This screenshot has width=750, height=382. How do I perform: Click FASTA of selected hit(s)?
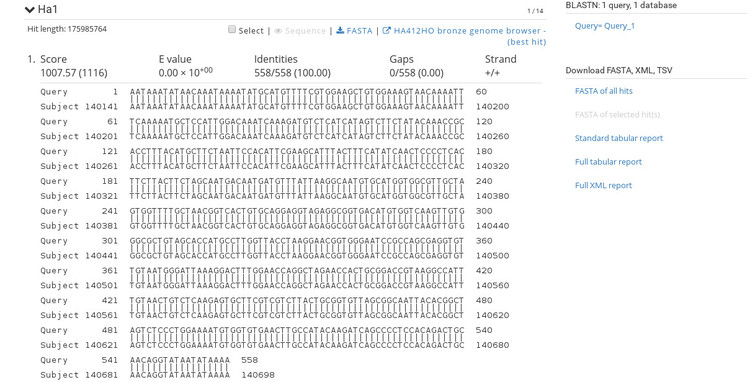pyautogui.click(x=613, y=114)
